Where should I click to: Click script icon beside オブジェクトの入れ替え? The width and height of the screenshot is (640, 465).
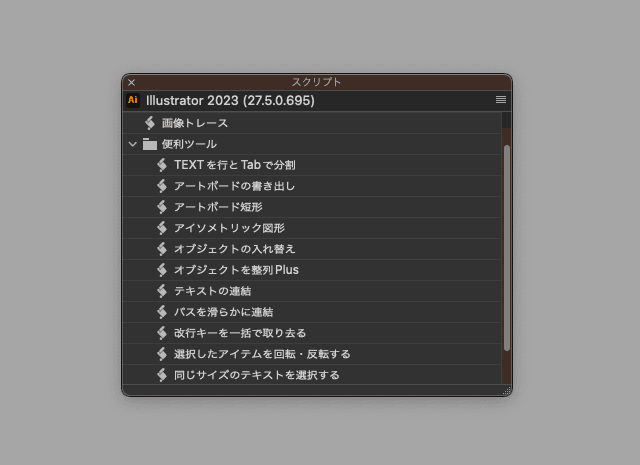tap(162, 249)
